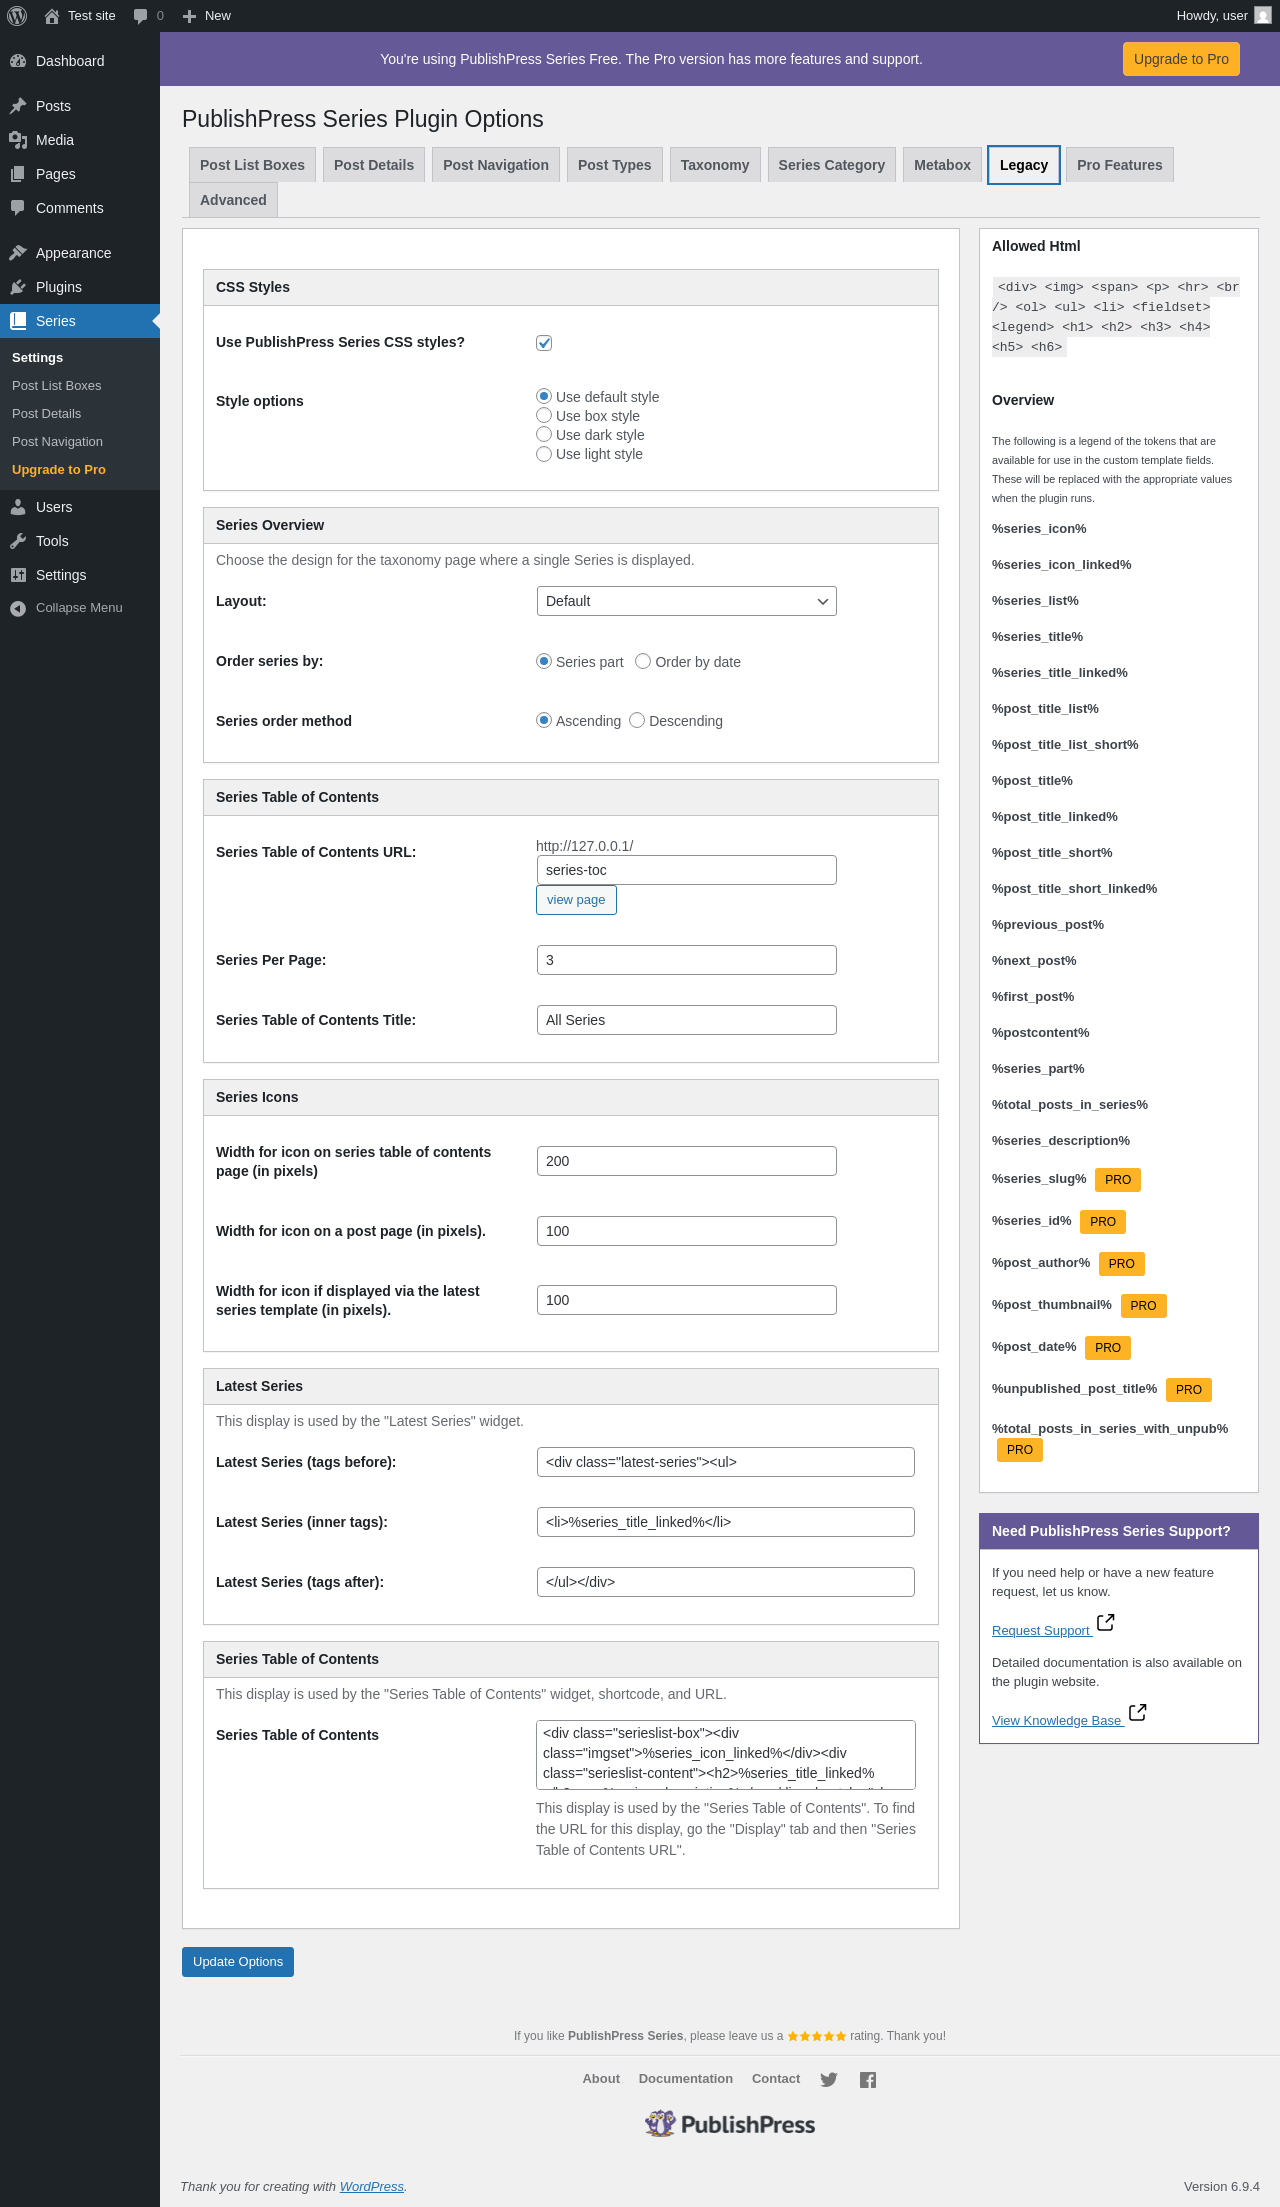Open the Series Category tab
1280x2207 pixels.
831,165
